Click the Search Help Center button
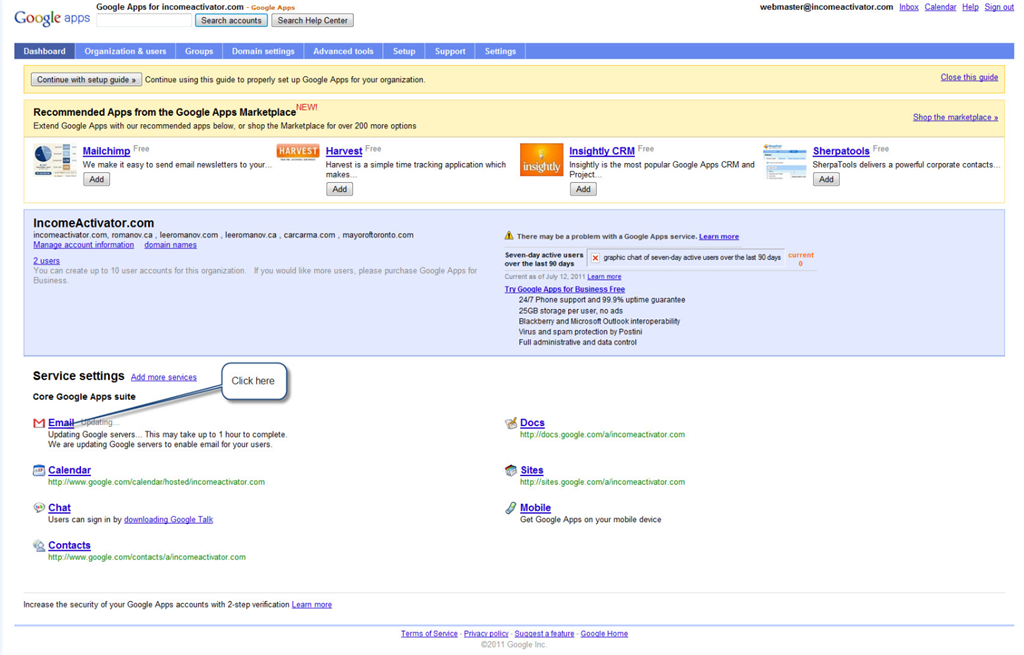 [313, 20]
